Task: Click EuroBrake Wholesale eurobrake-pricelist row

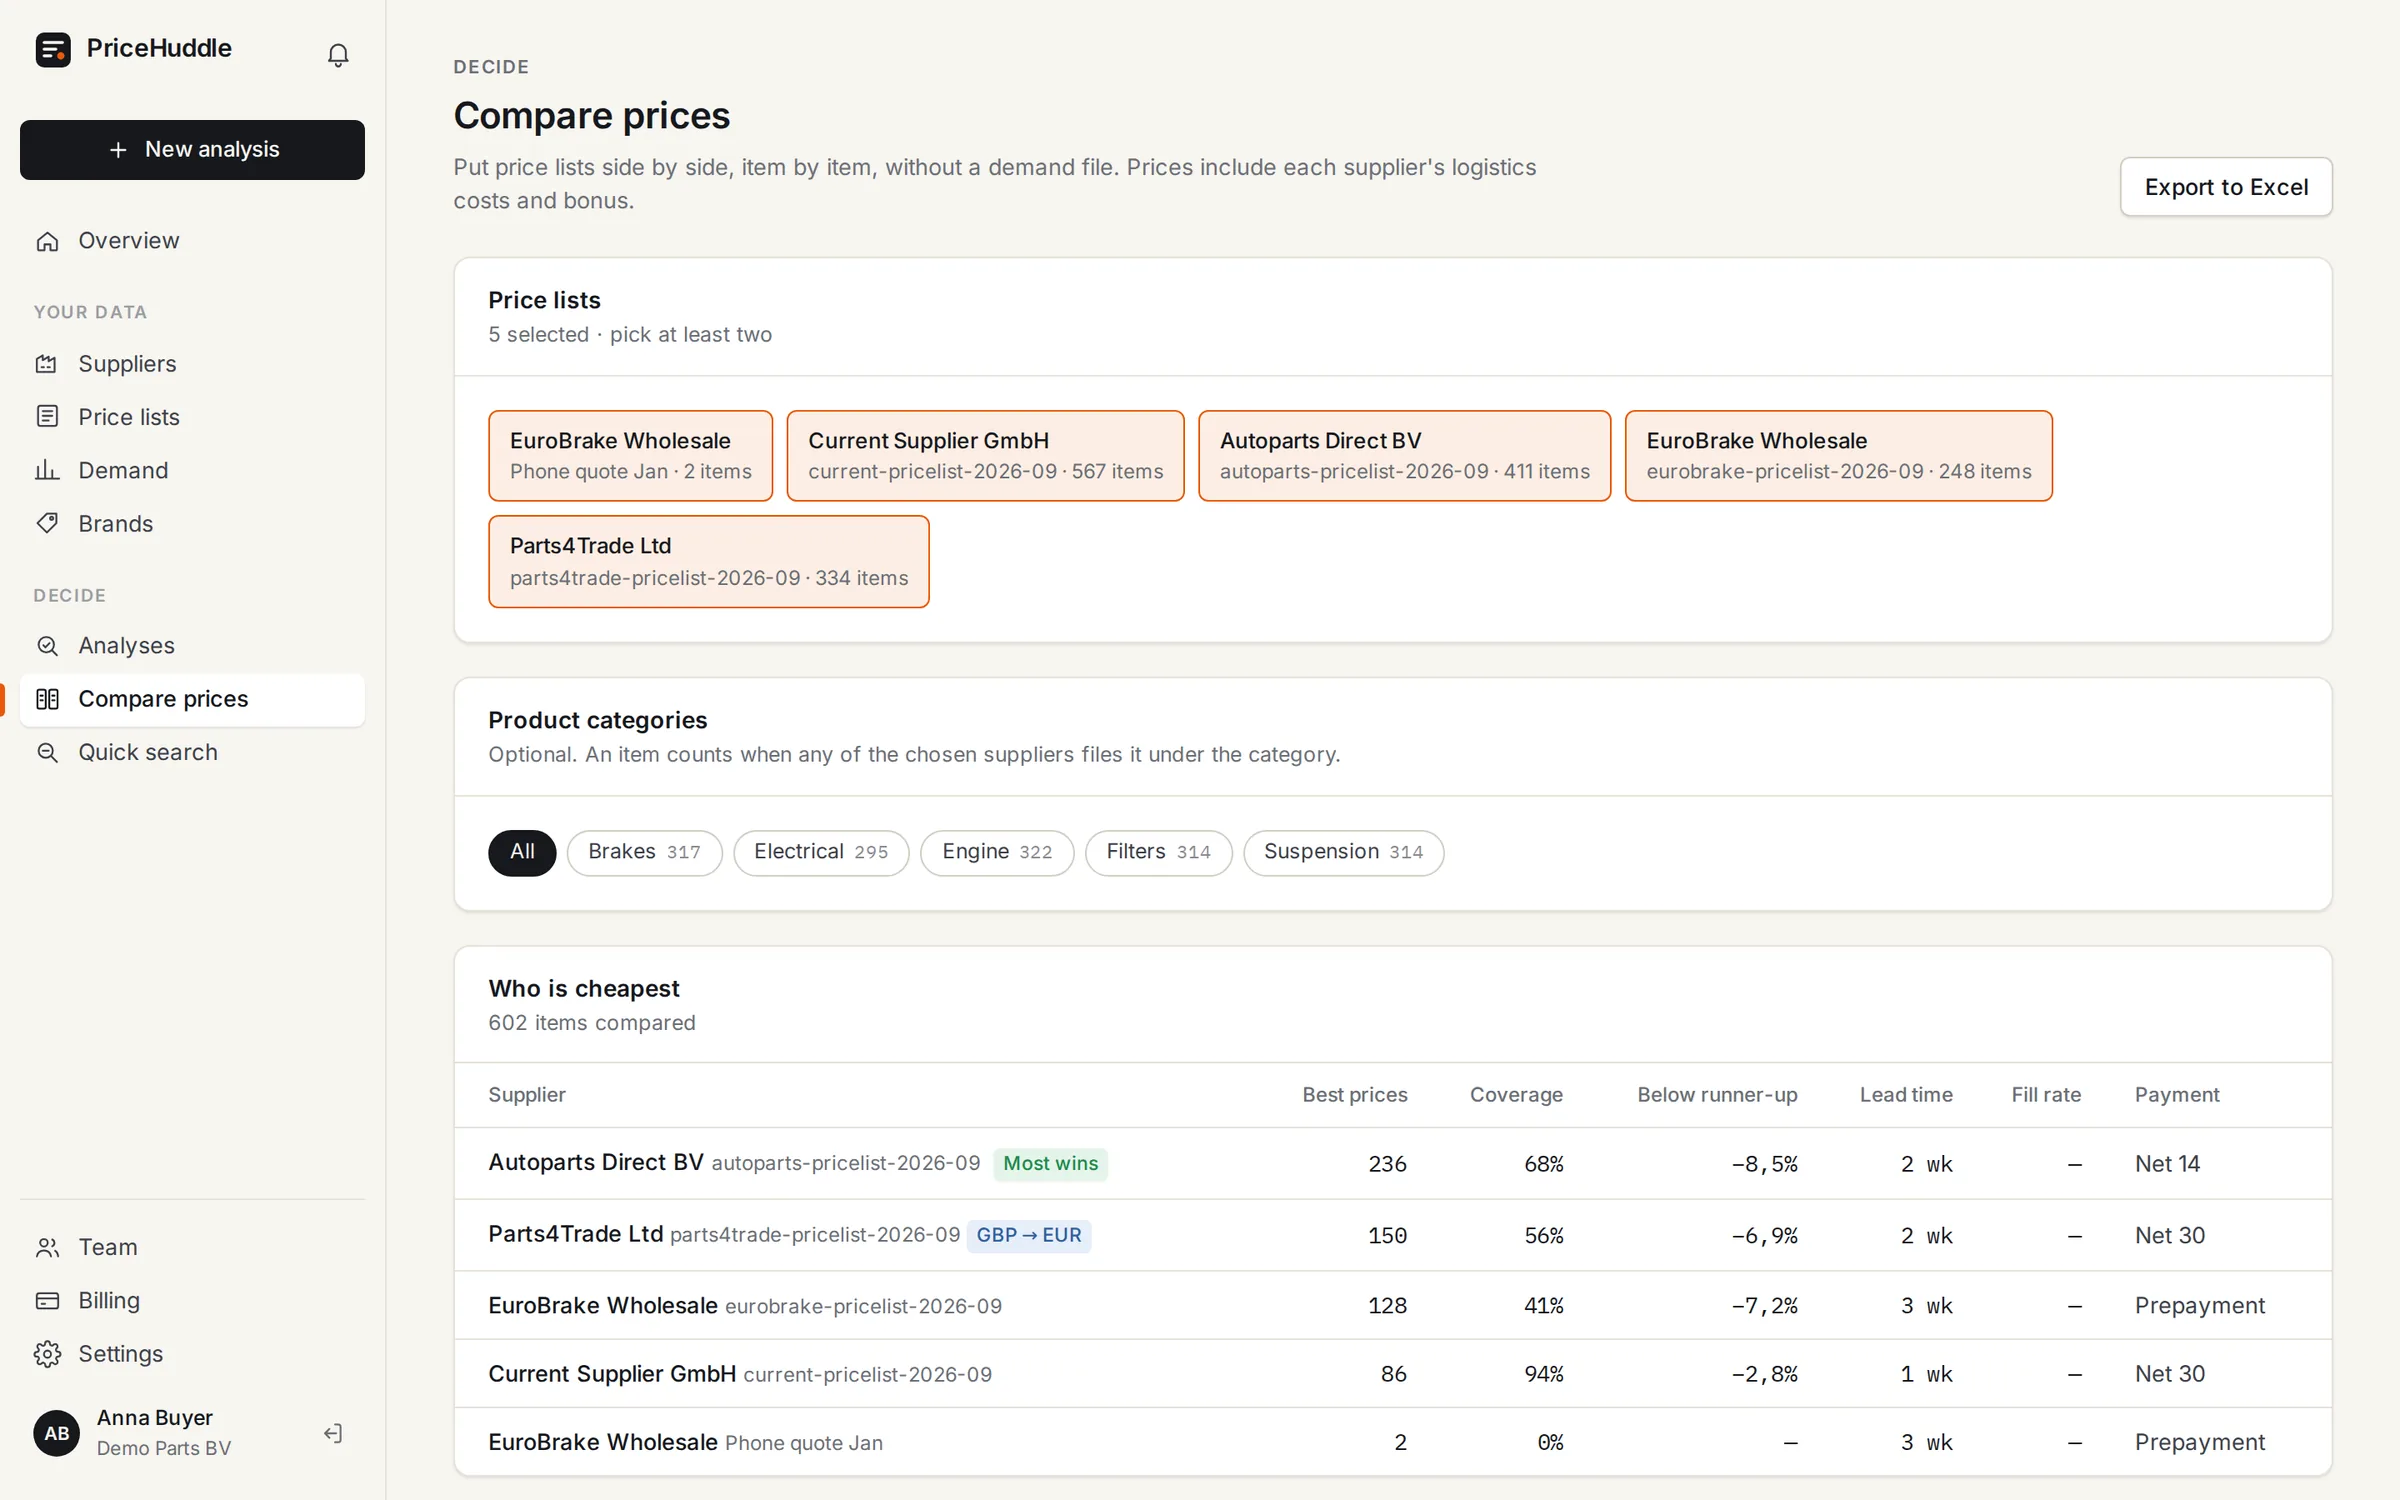Action: [x=1393, y=1306]
